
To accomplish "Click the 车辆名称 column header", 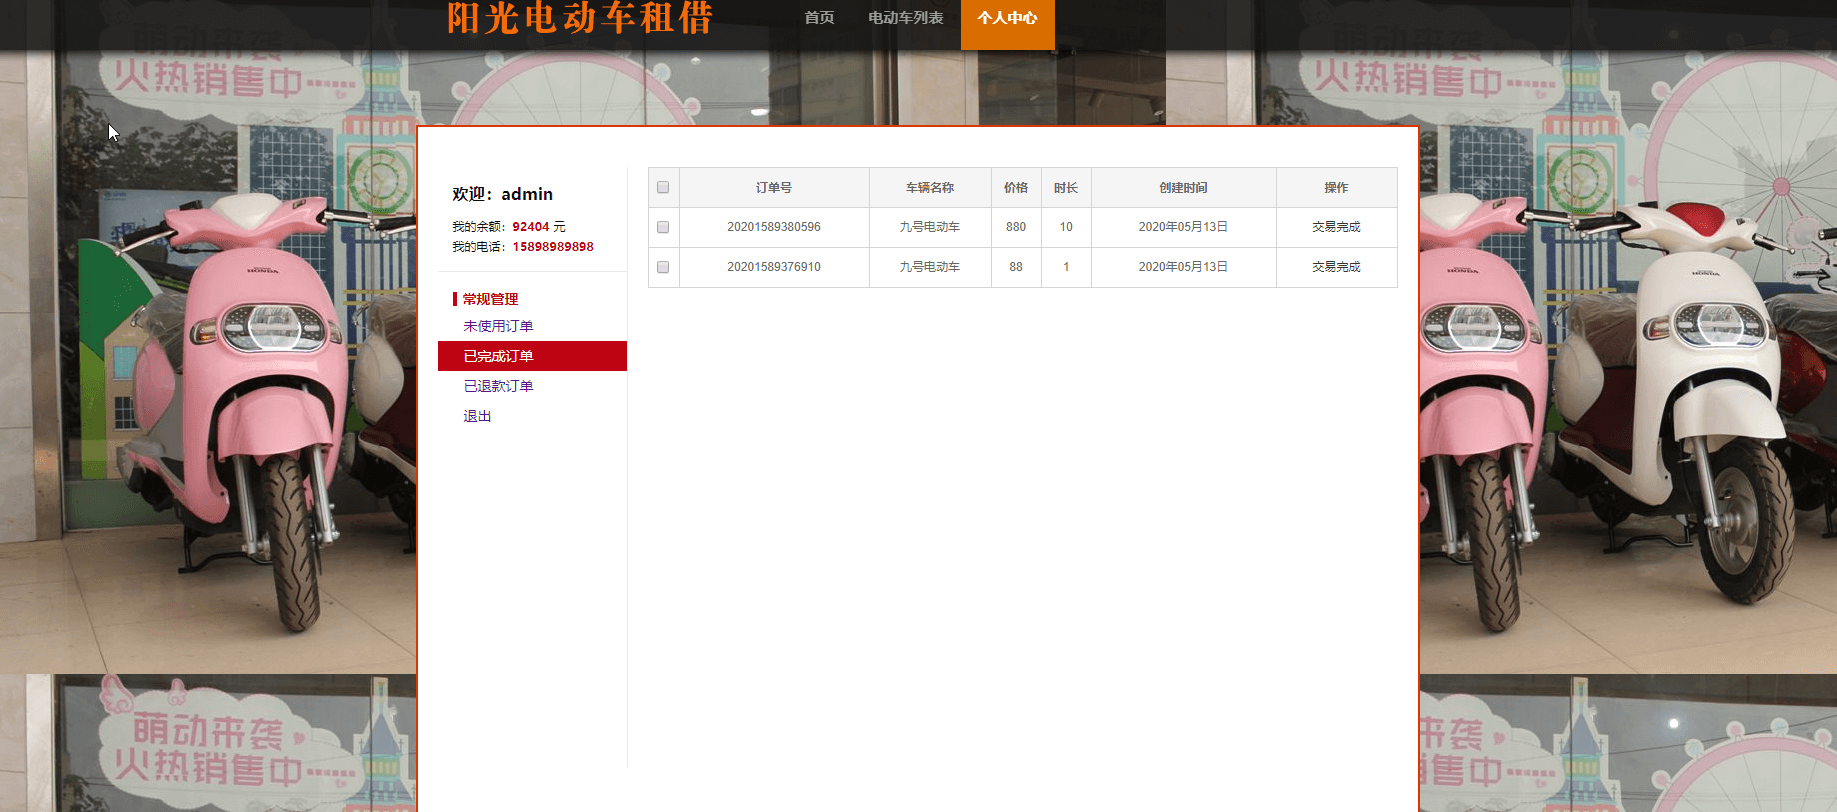I will click(x=930, y=187).
